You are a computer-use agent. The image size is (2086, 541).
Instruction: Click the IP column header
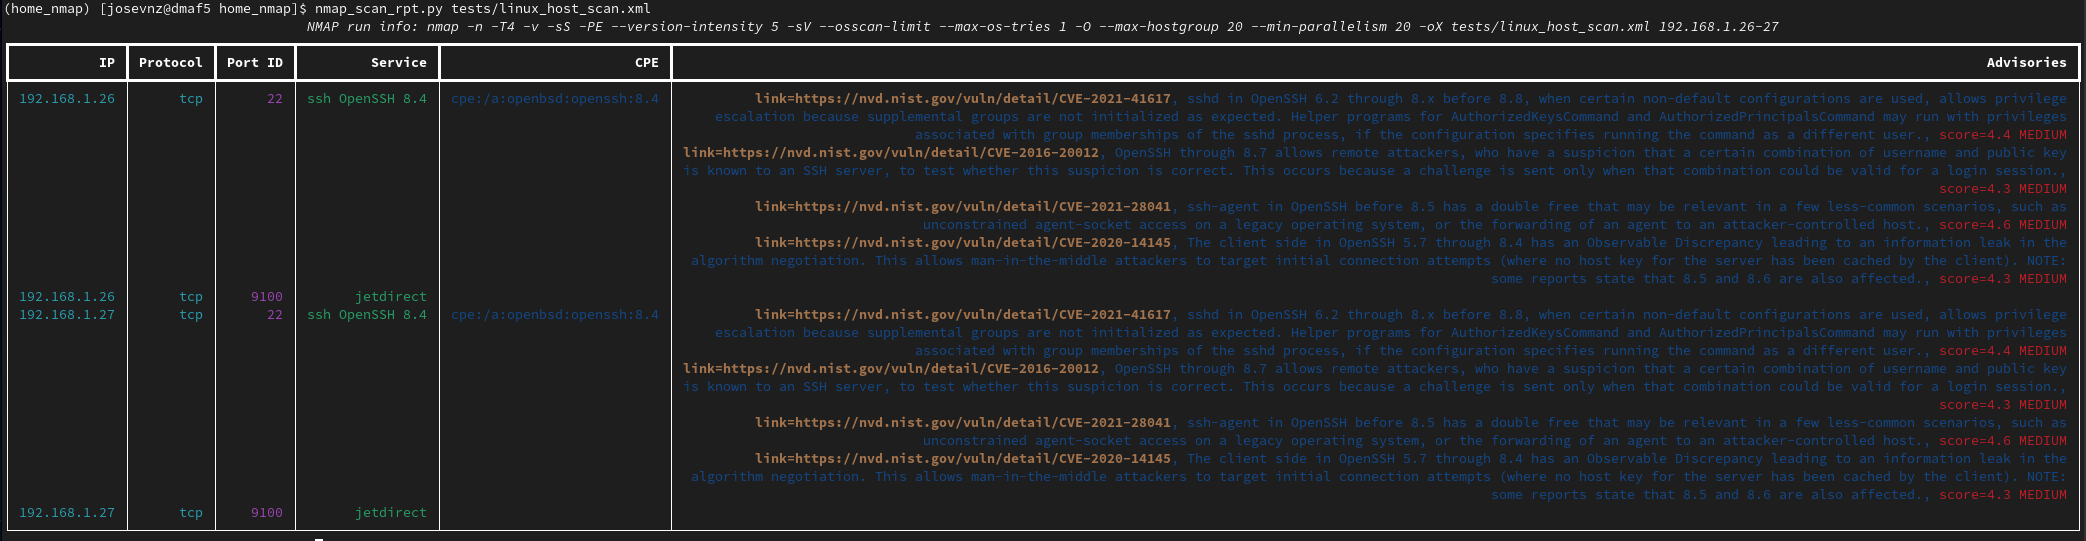tap(106, 62)
